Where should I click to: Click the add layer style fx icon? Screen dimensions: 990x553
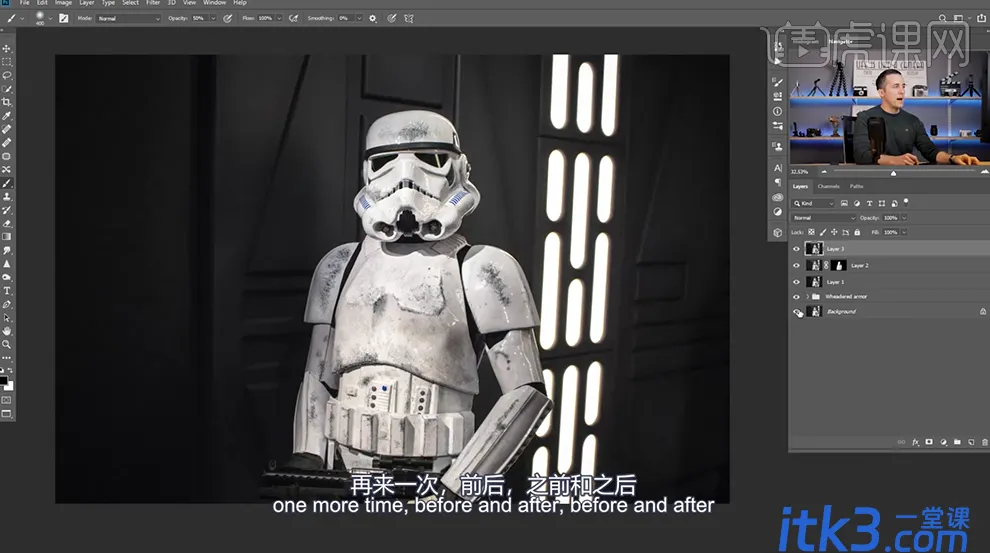[x=915, y=443]
